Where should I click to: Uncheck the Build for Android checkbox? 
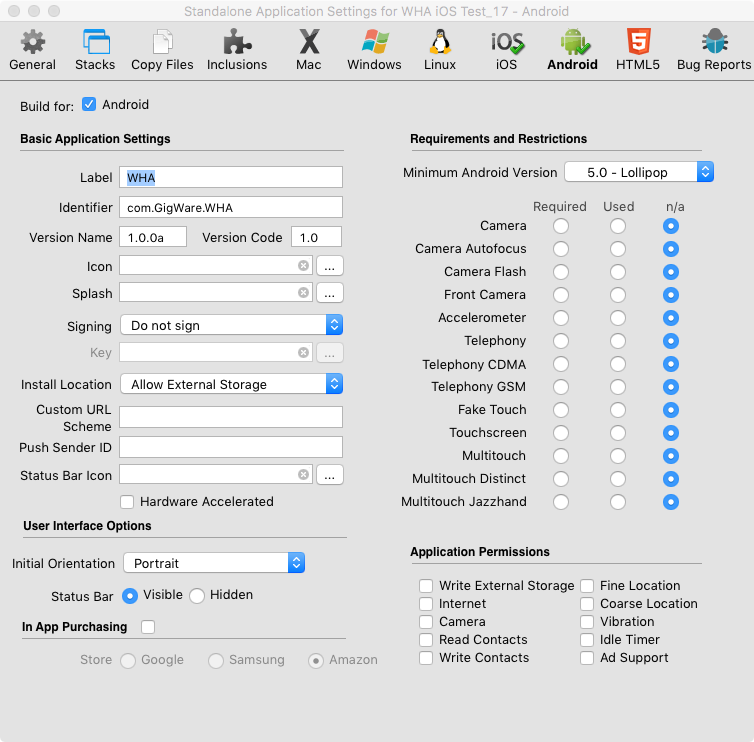tap(89, 105)
